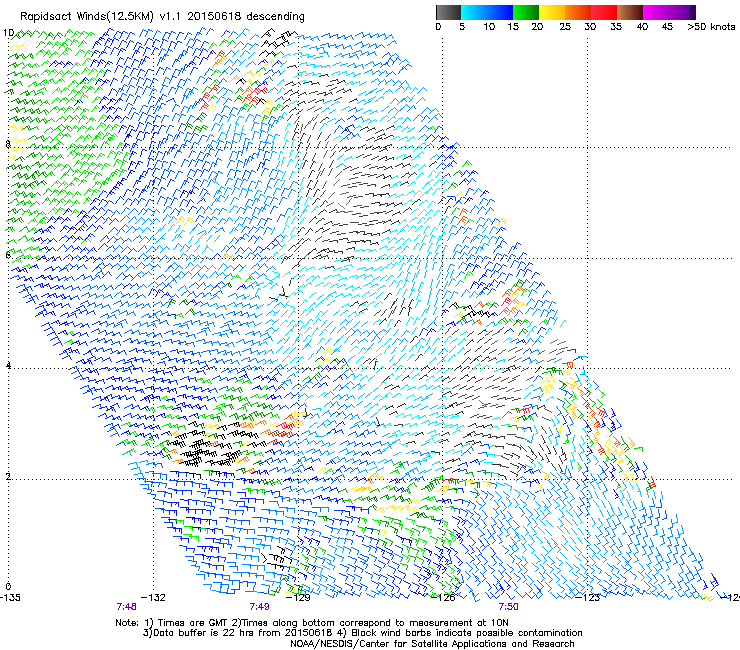Click the '10' legend tick label
This screenshot has height=650, width=740.
coord(489,27)
